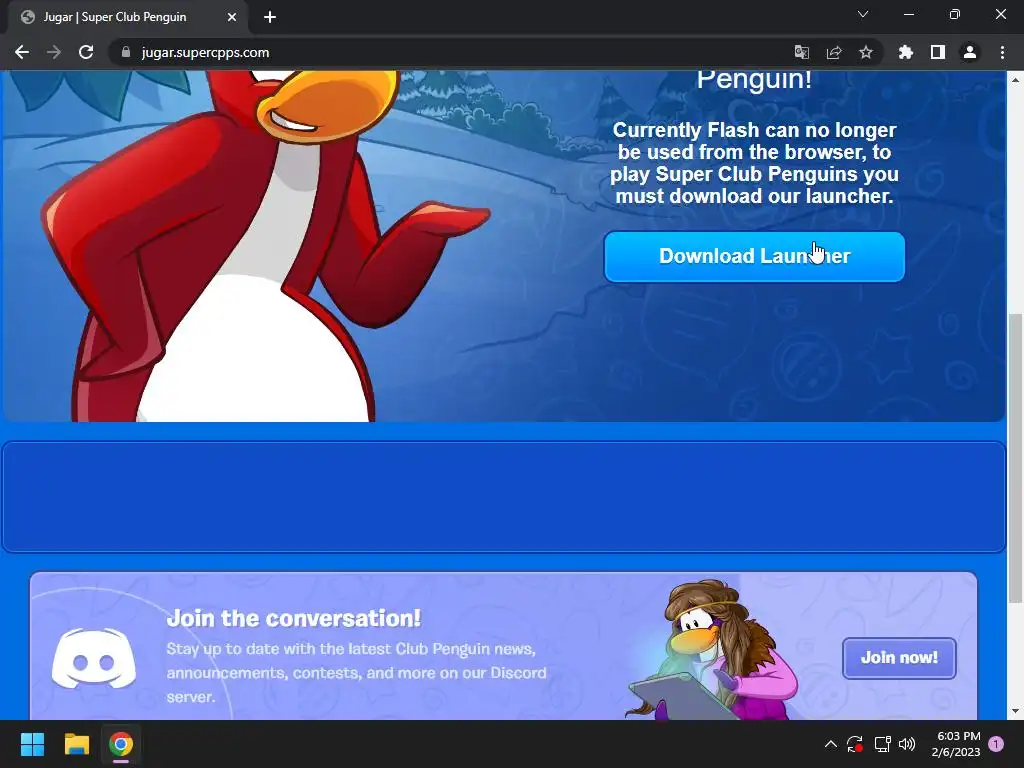Viewport: 1024px width, 768px height.
Task: Open the volume control tray icon
Action: (907, 744)
